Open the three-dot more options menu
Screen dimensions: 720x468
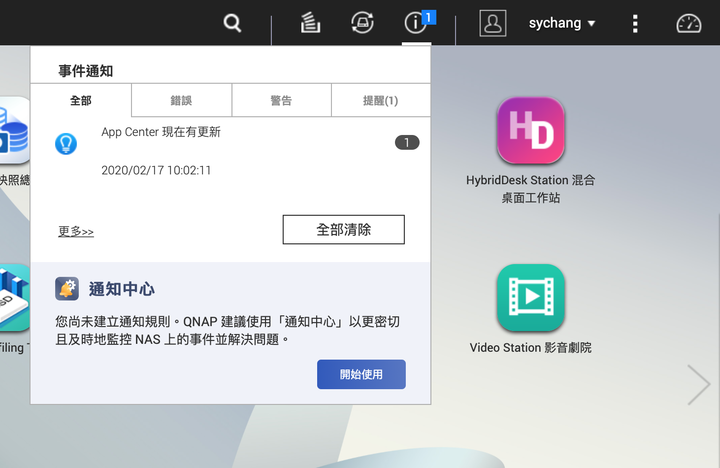635,23
